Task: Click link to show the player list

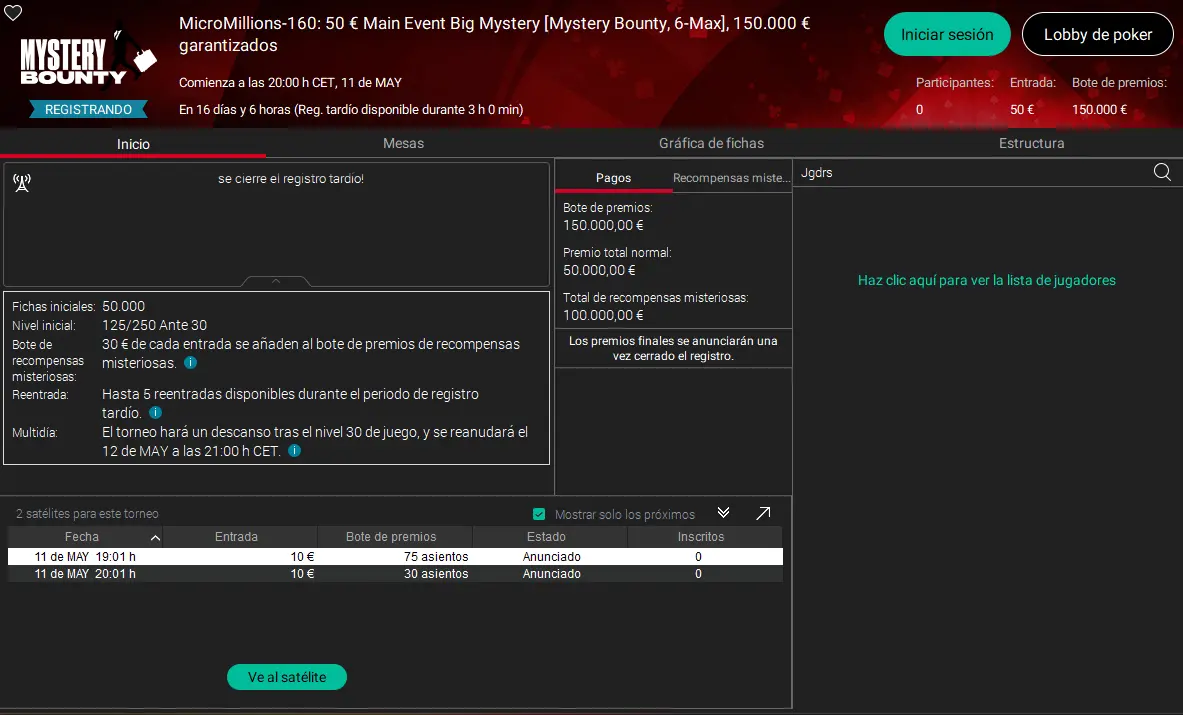Action: (x=986, y=281)
